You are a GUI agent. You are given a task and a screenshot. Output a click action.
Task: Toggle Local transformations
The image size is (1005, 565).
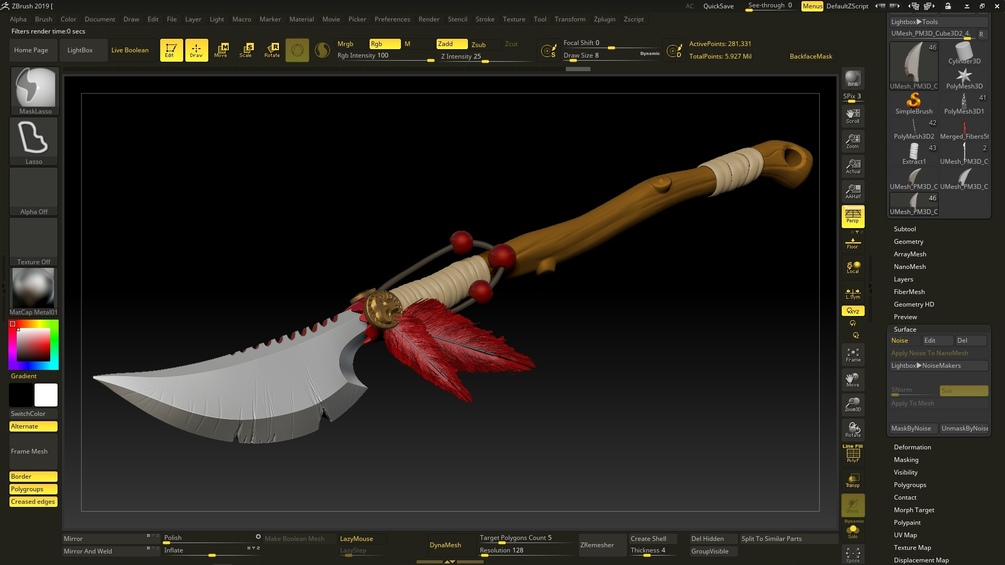pyautogui.click(x=852, y=267)
